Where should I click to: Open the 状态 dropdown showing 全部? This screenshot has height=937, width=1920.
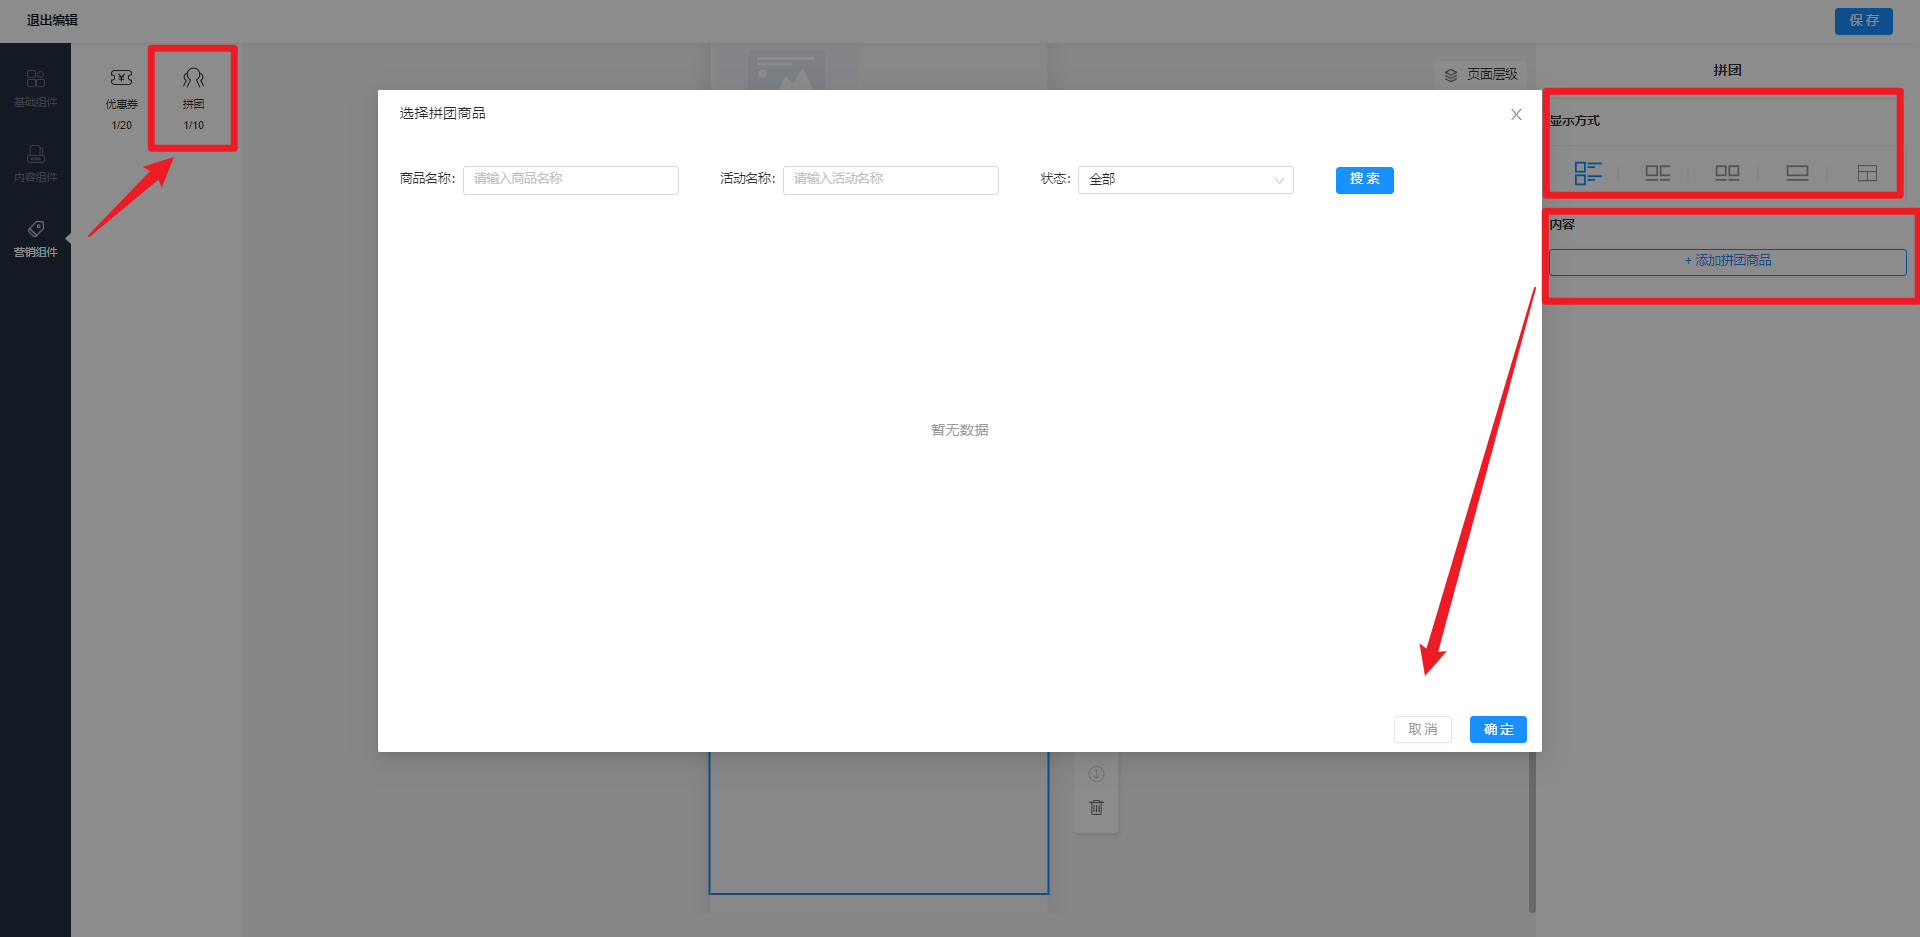point(1185,180)
